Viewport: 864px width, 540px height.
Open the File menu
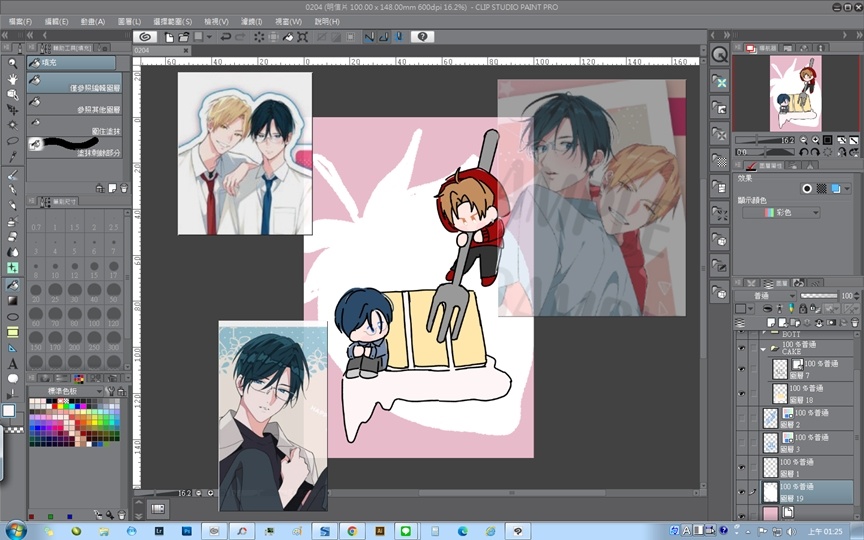pos(20,21)
